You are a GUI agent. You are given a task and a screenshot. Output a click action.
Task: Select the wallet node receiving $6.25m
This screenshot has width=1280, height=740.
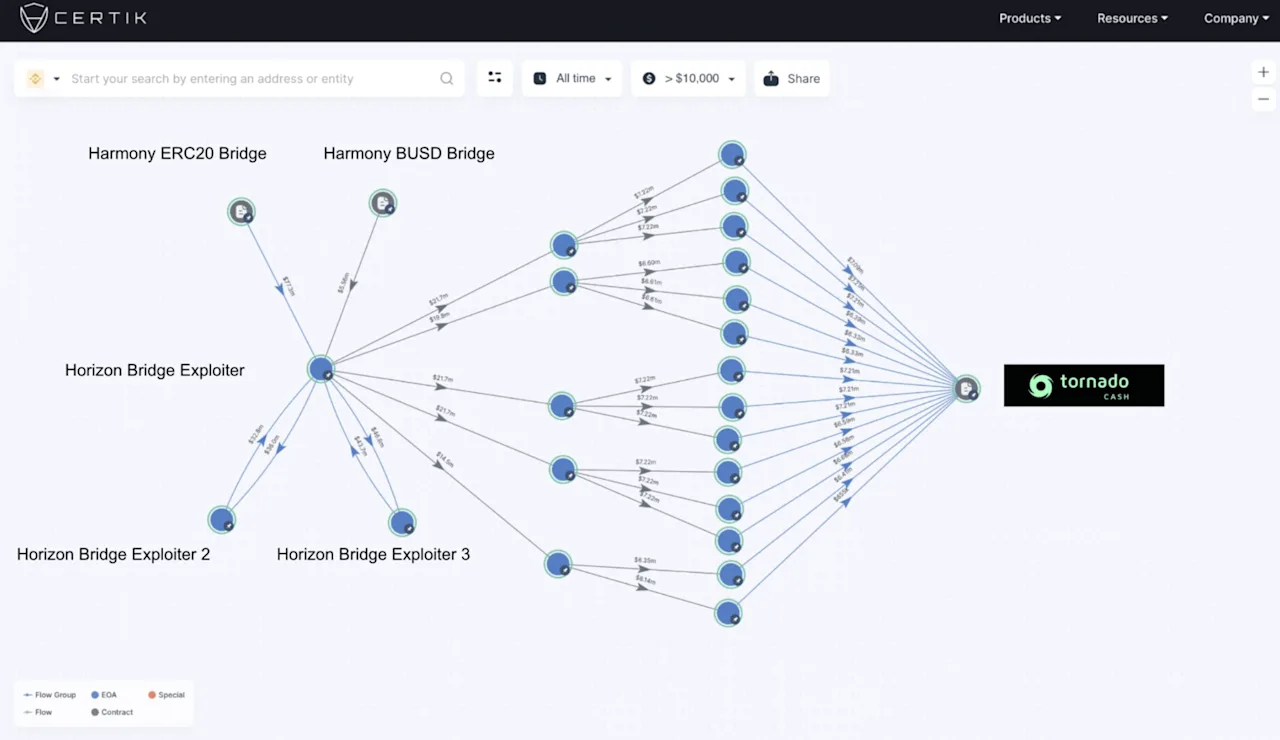tap(732, 575)
